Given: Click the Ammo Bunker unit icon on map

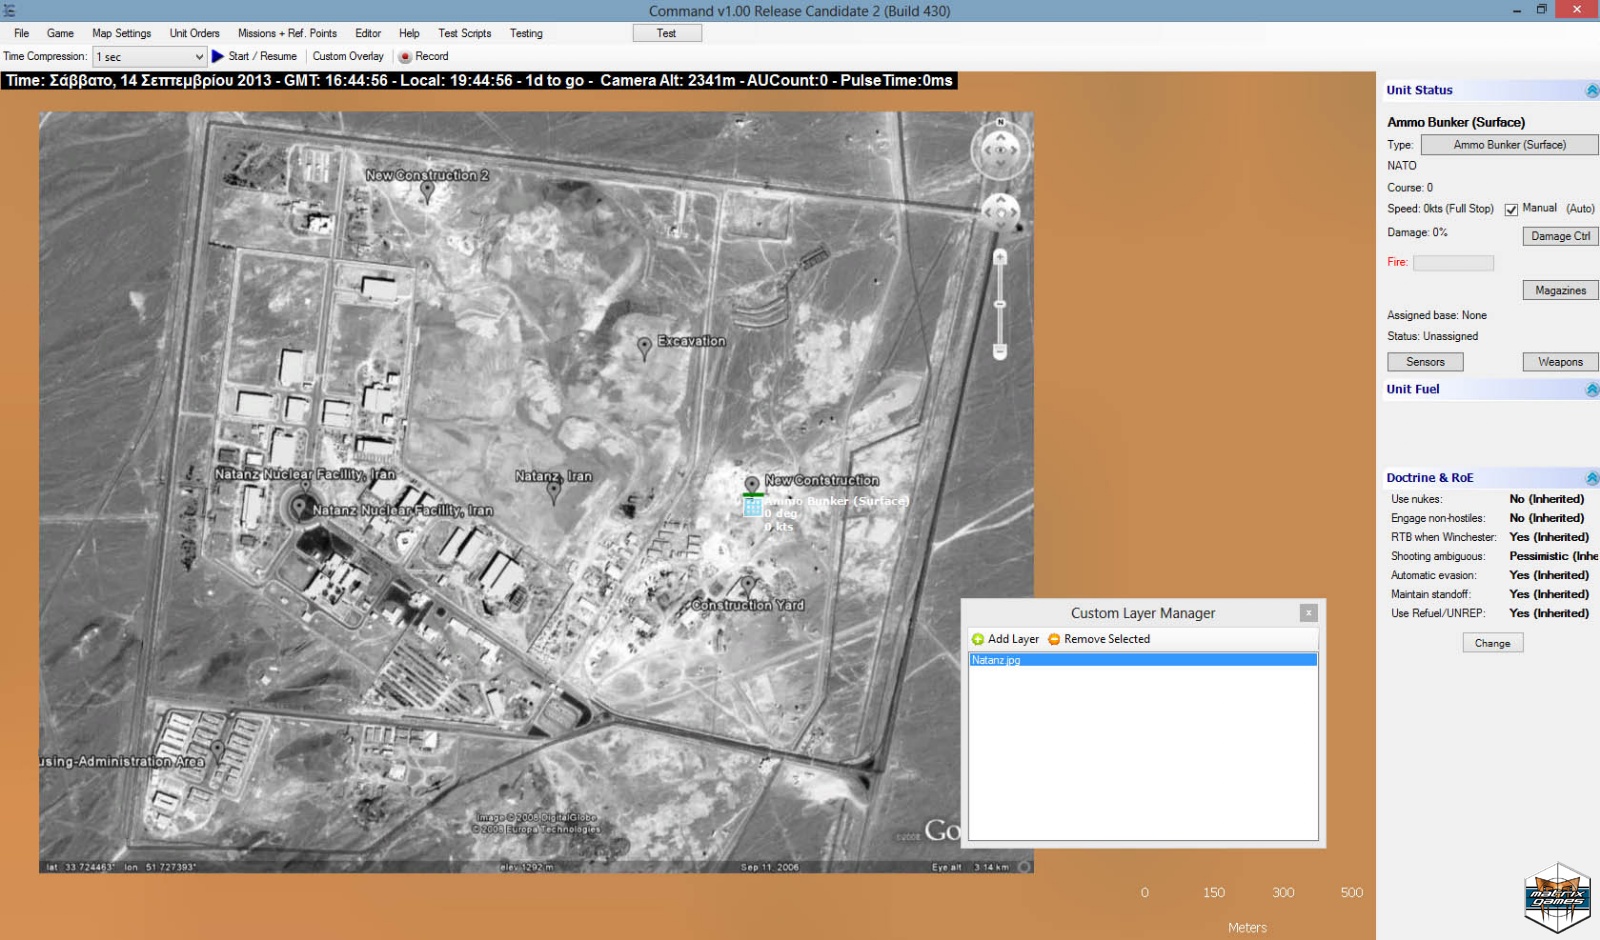Looking at the screenshot, I should coord(753,506).
